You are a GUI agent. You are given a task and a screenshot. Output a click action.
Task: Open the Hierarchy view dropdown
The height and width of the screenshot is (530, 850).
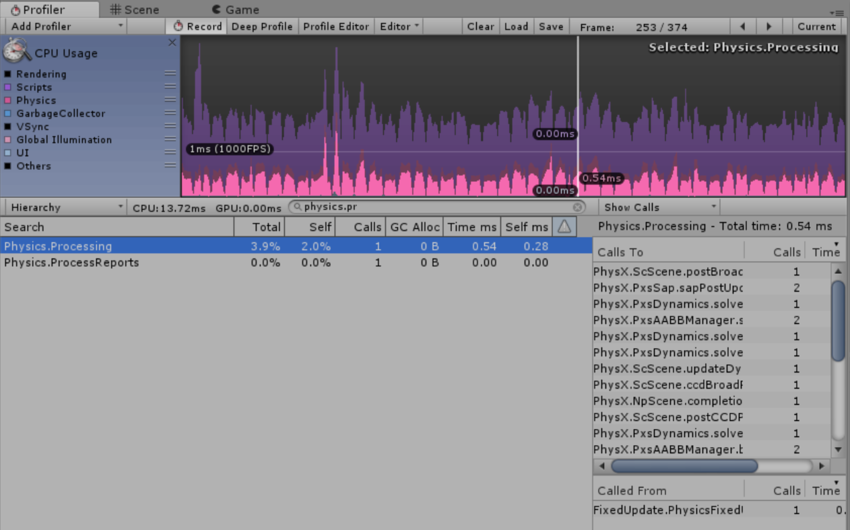(66, 208)
